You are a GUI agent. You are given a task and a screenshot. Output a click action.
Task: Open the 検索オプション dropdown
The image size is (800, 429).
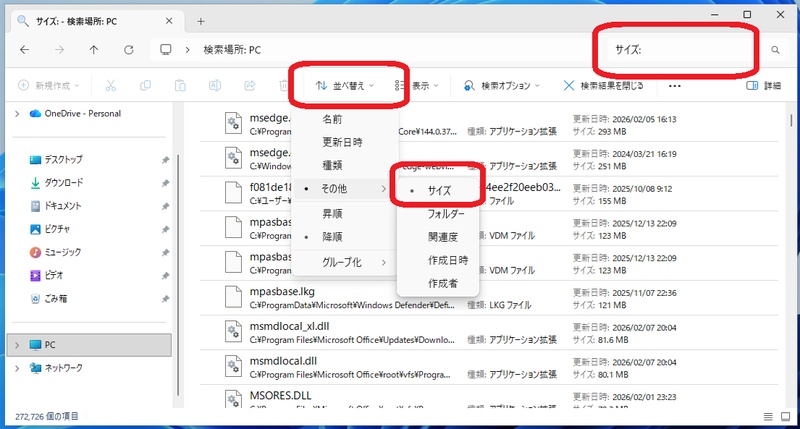502,86
